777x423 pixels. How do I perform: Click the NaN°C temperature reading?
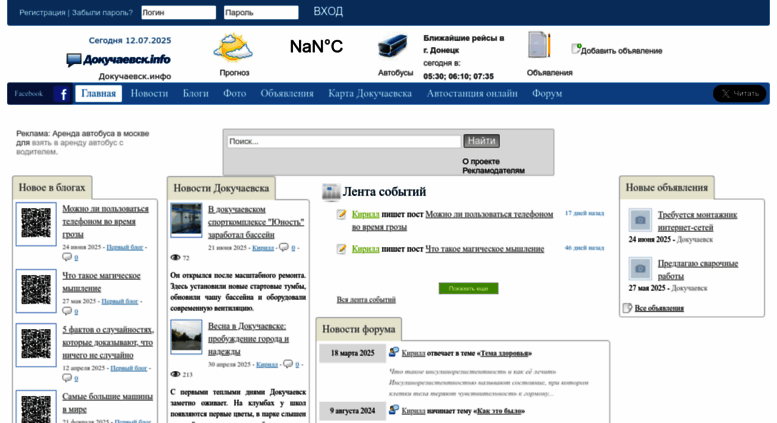[316, 47]
